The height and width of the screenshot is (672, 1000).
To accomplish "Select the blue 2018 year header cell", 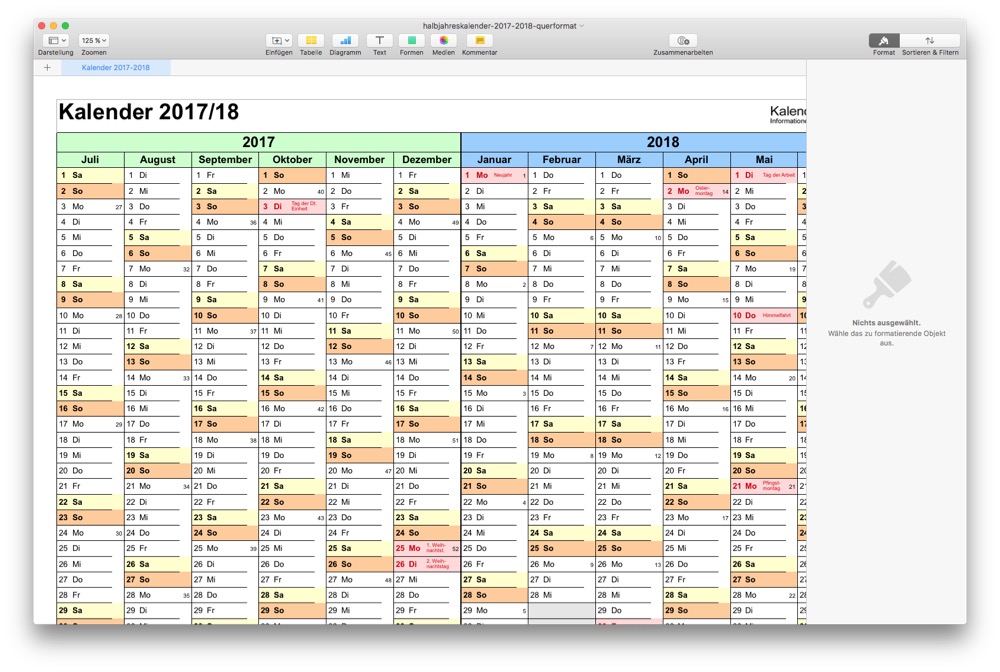I will 662,142.
